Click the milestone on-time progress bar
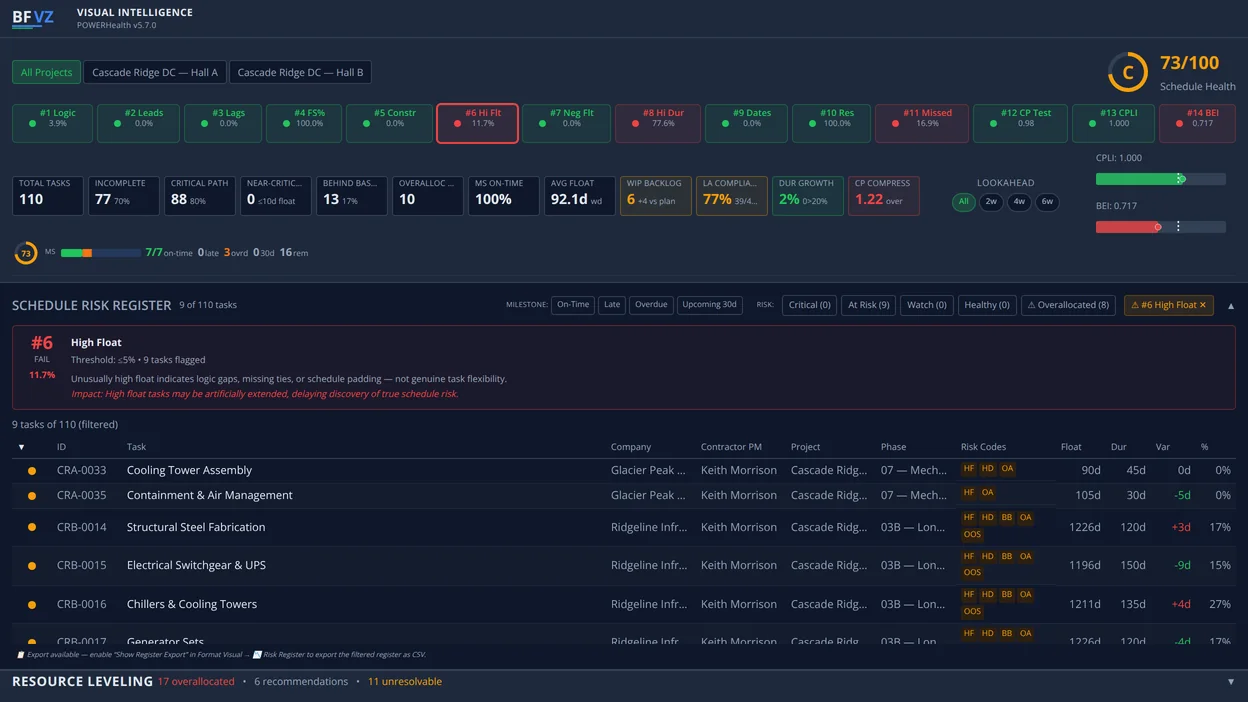Image resolution: width=1248 pixels, height=702 pixels. tap(100, 253)
